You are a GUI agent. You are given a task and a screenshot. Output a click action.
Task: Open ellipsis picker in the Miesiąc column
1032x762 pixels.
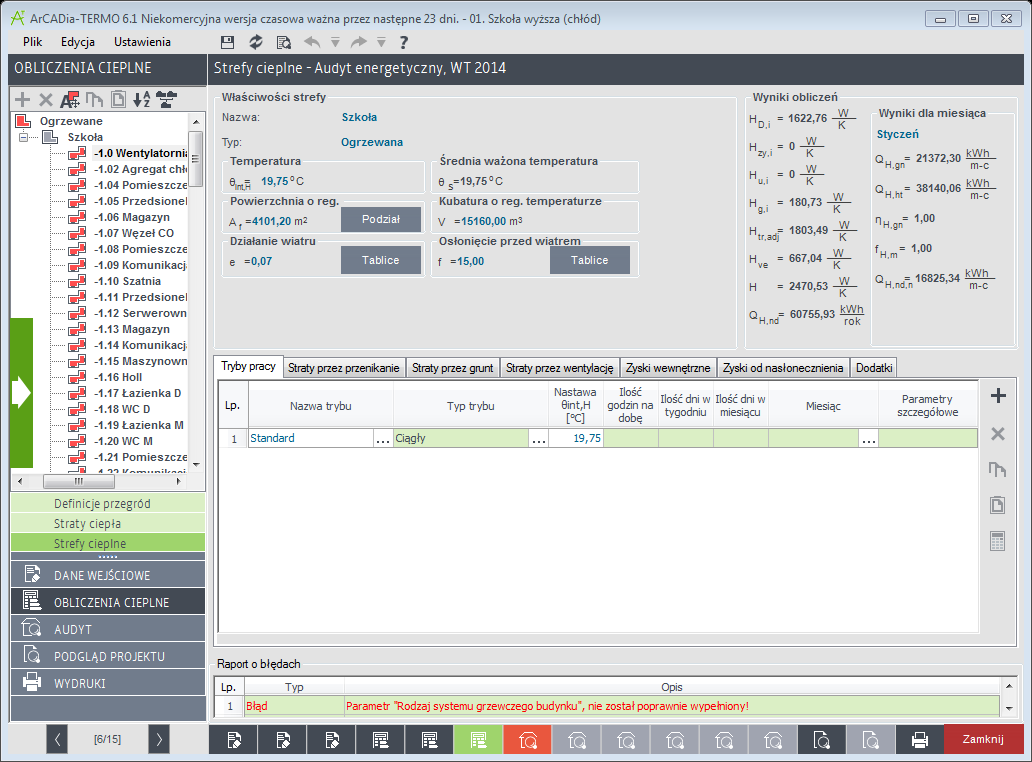click(869, 438)
